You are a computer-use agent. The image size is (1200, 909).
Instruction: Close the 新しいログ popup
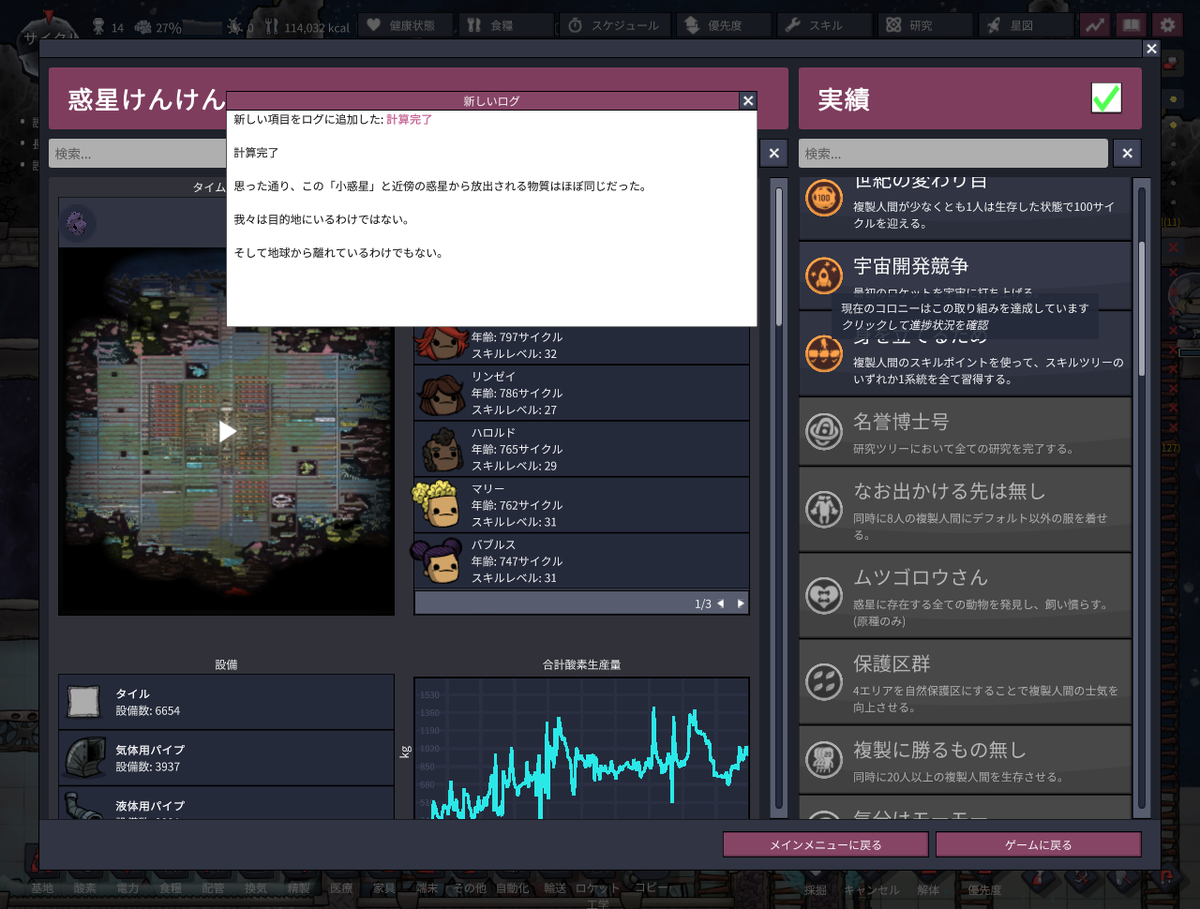[x=747, y=101]
